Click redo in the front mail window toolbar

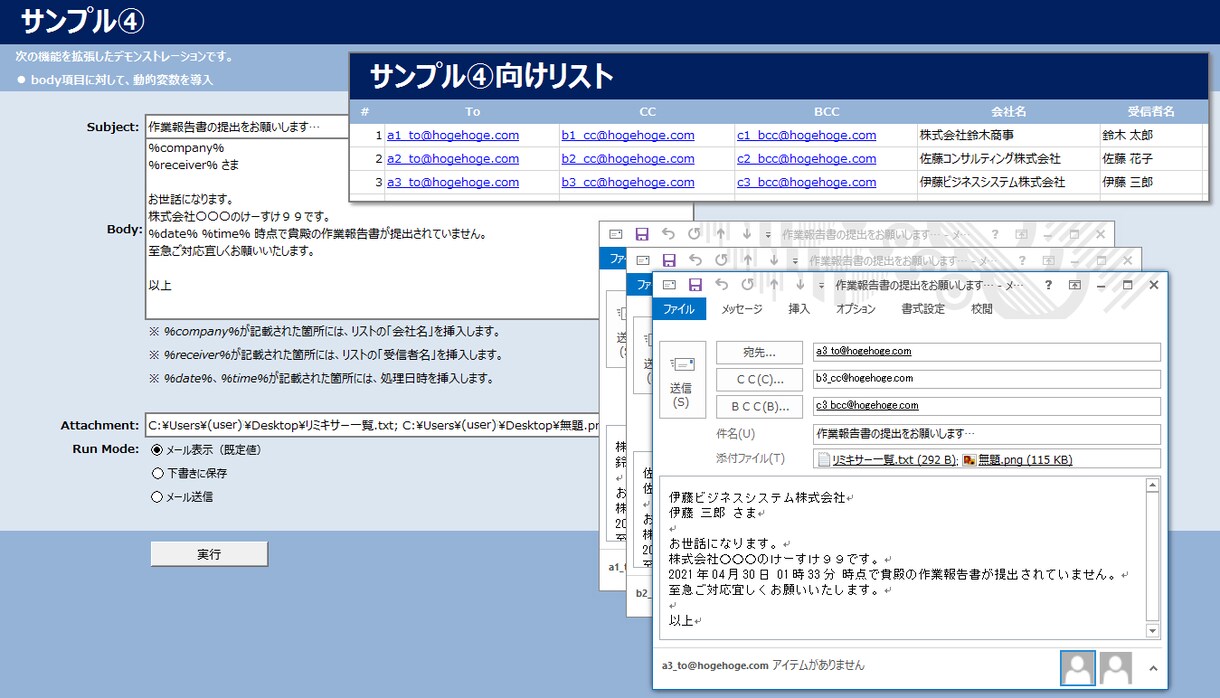tap(747, 285)
